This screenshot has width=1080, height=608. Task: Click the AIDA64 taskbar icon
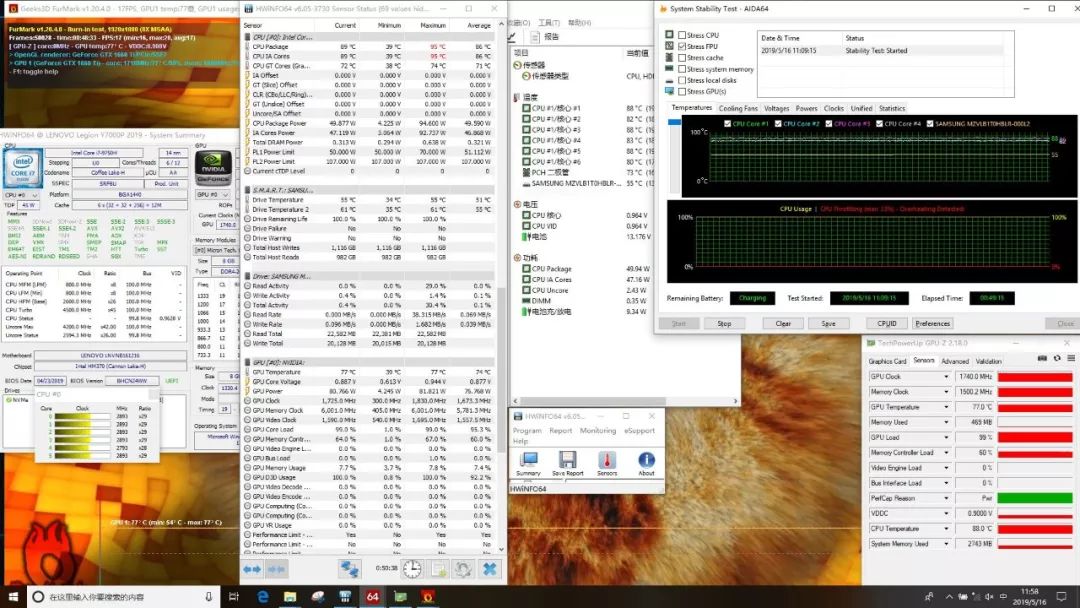coord(372,596)
